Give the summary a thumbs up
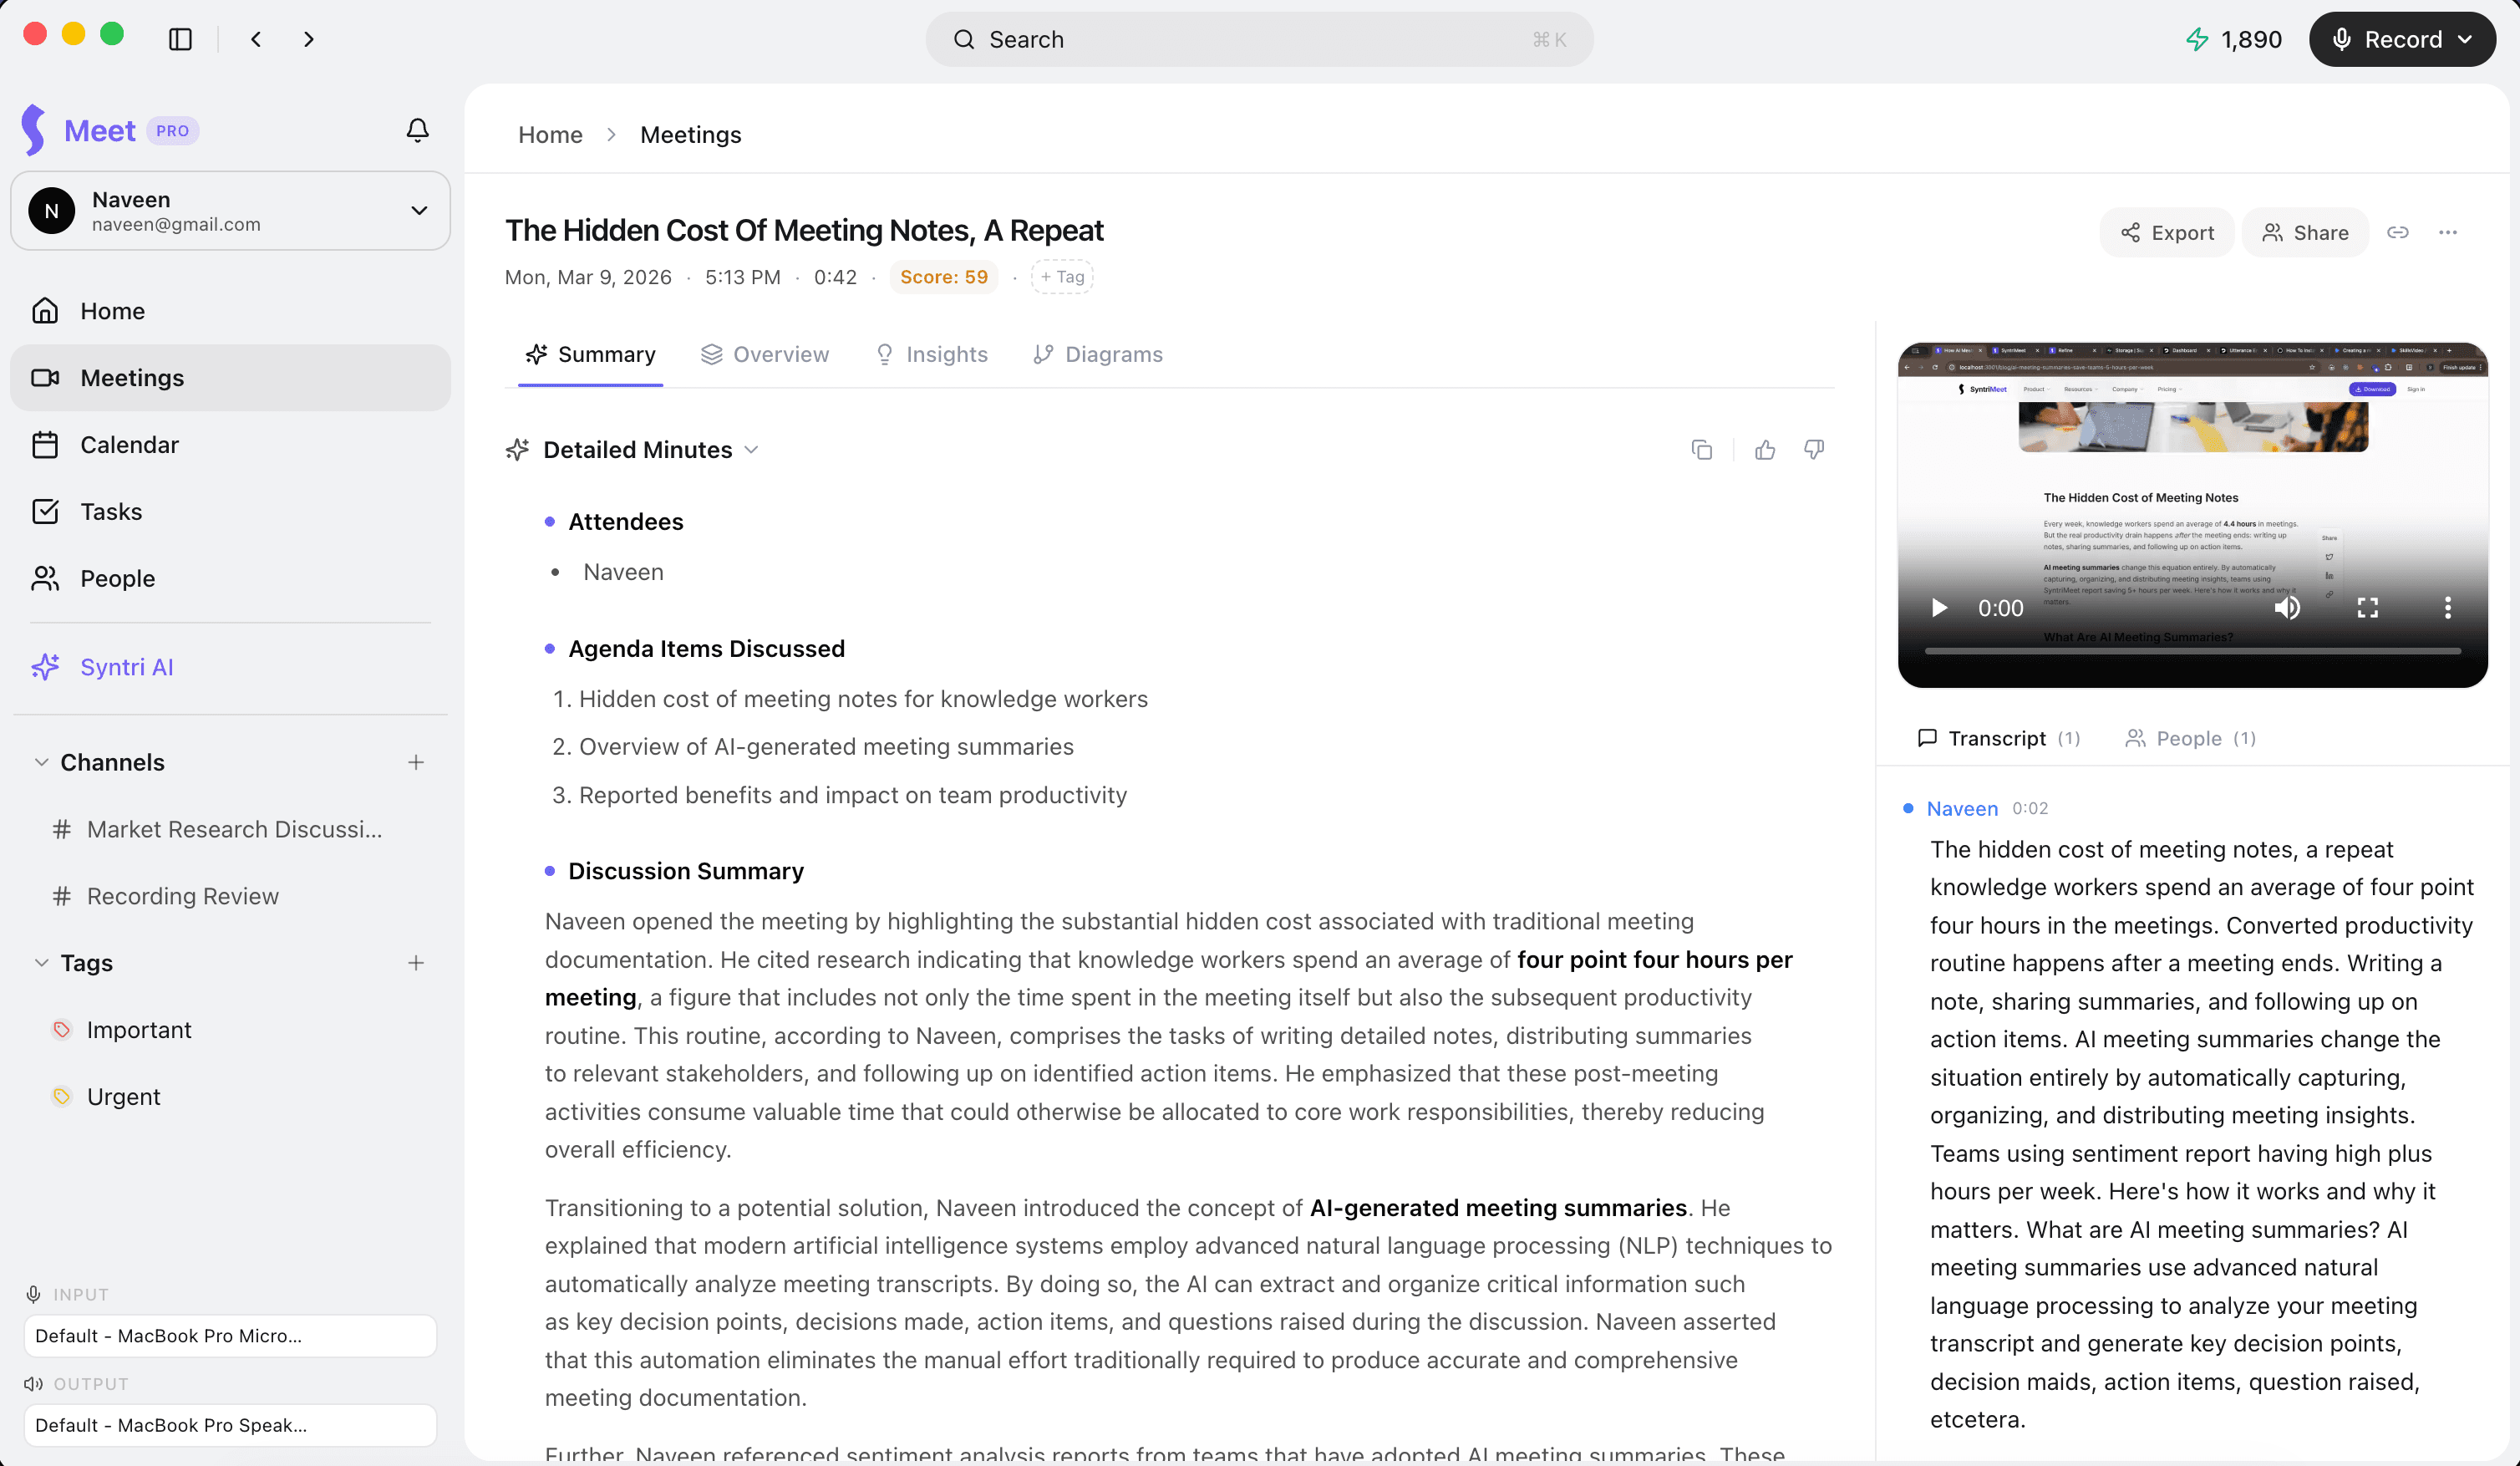2520x1466 pixels. (x=1765, y=450)
